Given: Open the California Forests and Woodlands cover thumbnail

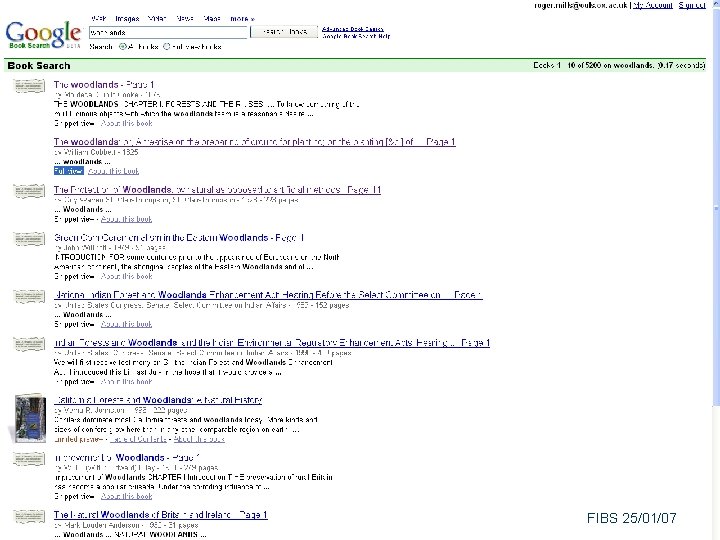Looking at the screenshot, I should 28,417.
